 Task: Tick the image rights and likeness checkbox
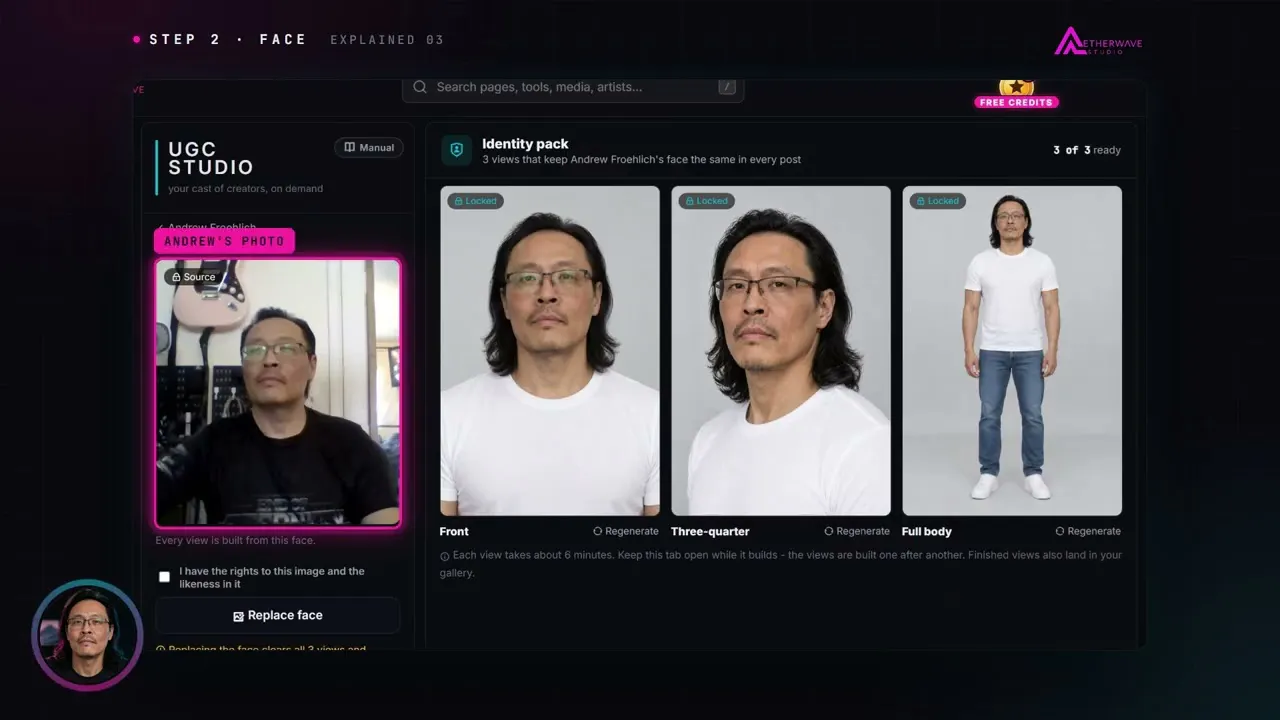click(165, 577)
